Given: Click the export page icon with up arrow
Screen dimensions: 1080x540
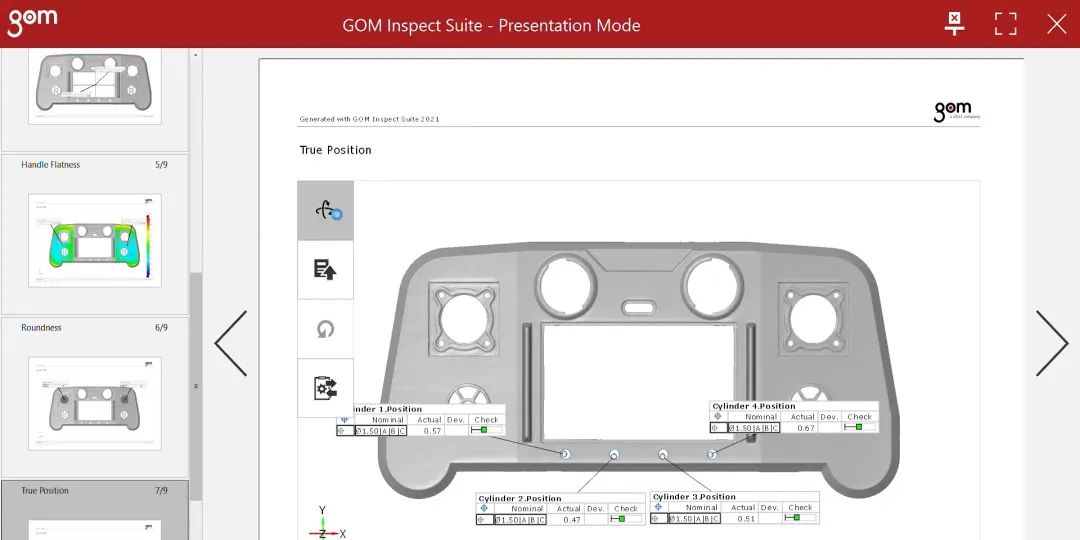Looking at the screenshot, I should pyautogui.click(x=326, y=269).
